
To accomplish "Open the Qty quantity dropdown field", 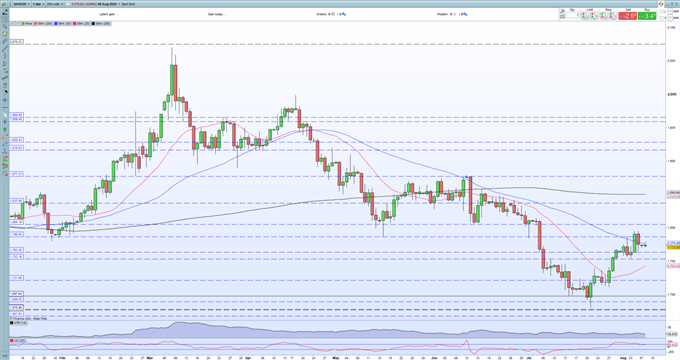I will 572,16.
